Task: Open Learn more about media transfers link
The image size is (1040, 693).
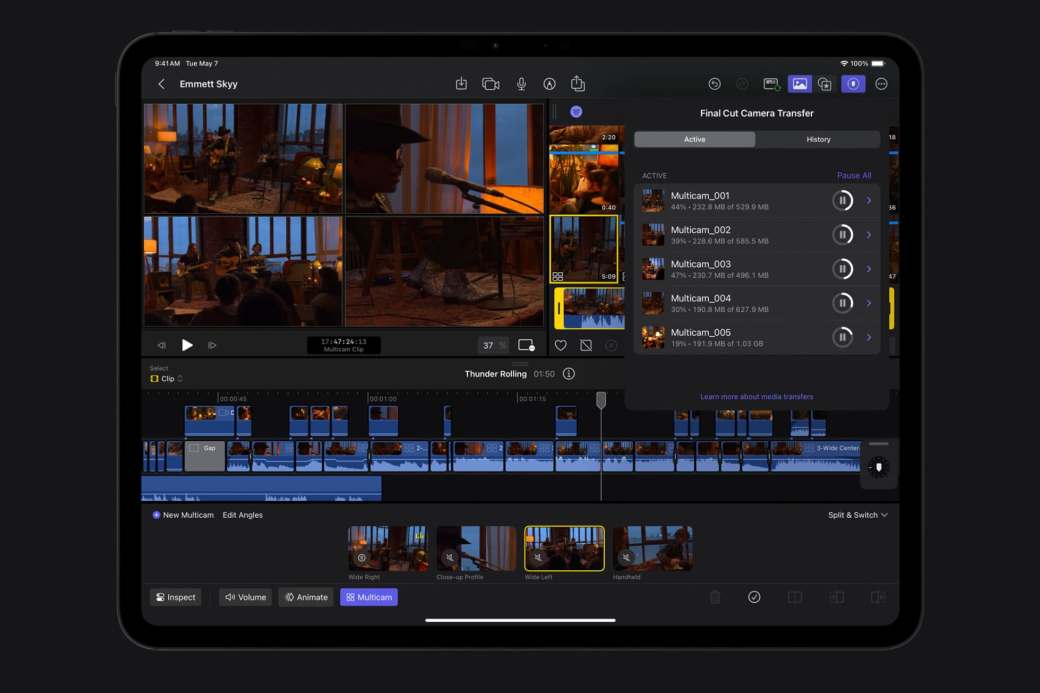Action: 756,397
